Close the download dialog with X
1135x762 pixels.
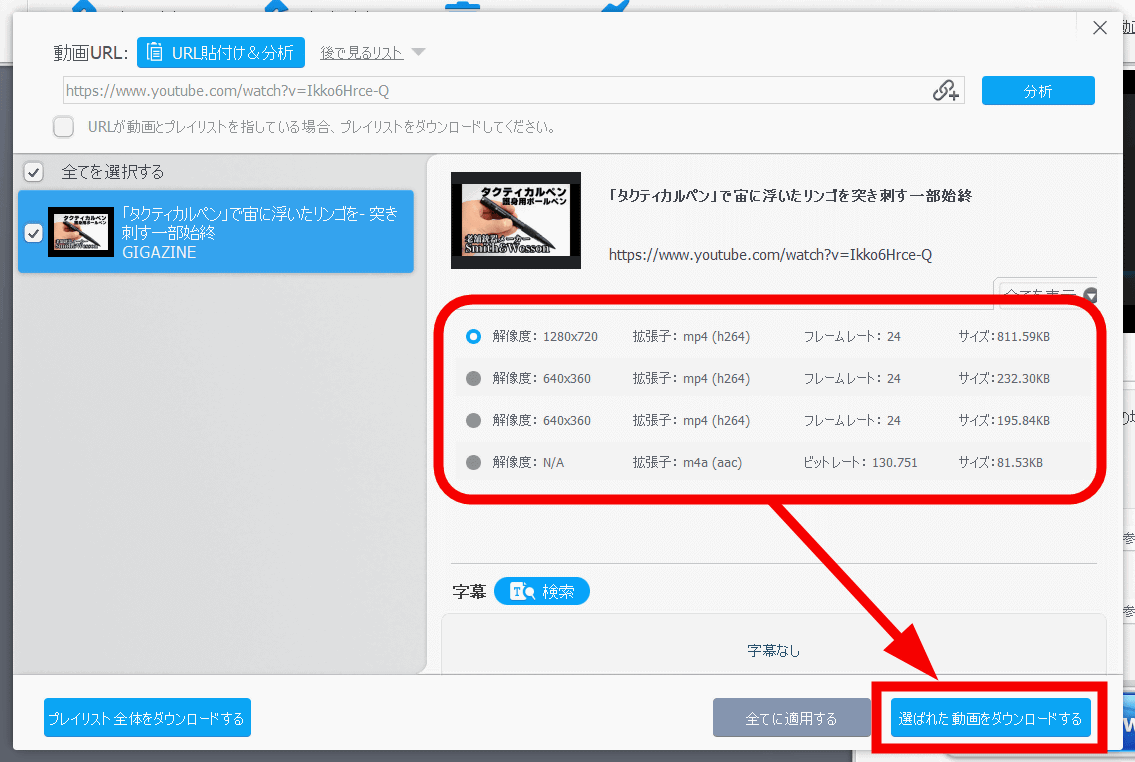1100,28
